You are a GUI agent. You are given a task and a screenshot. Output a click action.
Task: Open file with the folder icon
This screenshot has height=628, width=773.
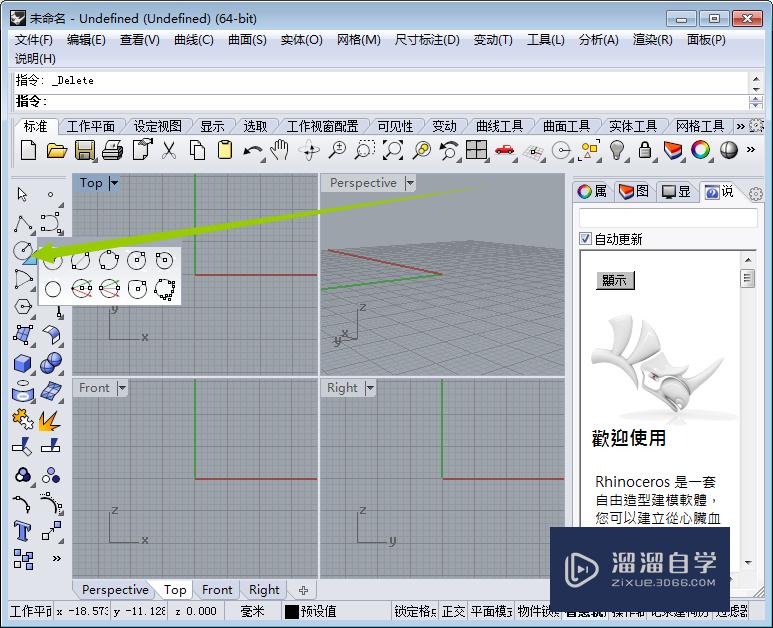click(56, 150)
